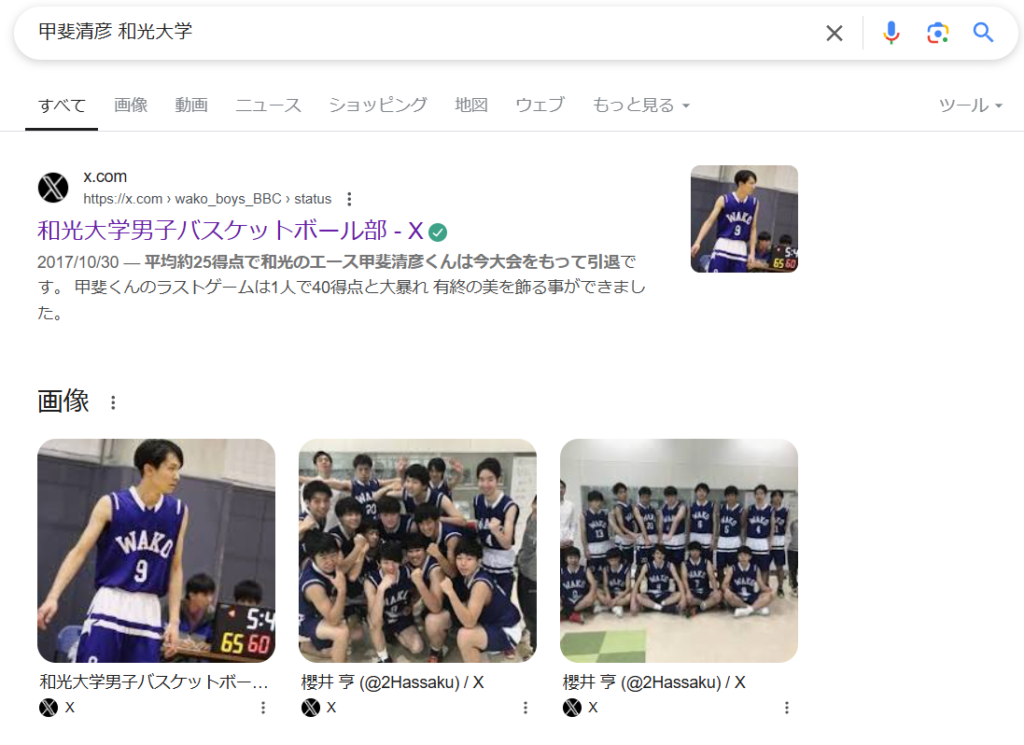
Task: Open Google Lens image search icon
Action: pos(937,33)
